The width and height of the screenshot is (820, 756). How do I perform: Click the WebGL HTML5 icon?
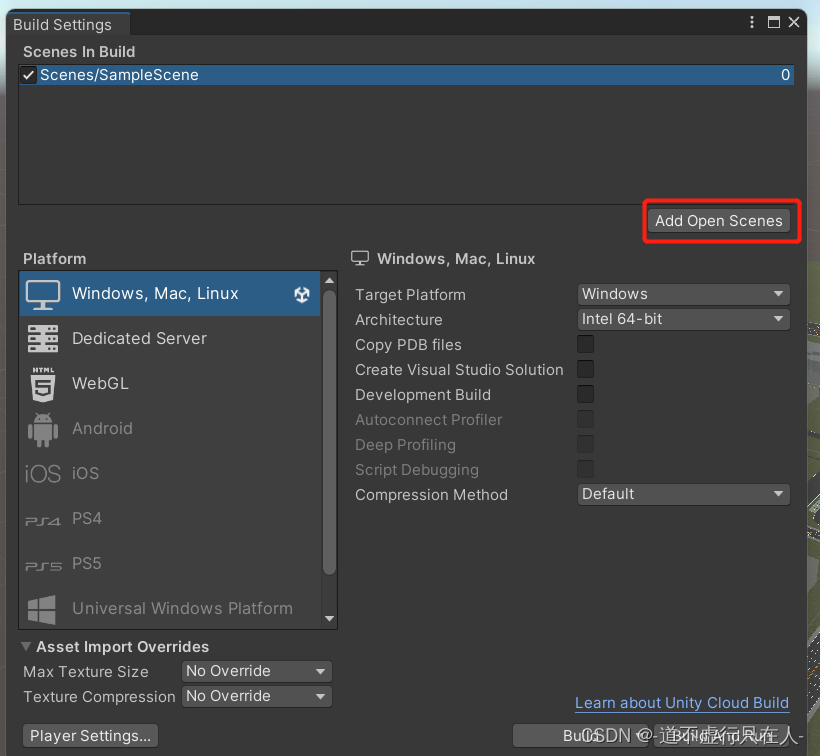(43, 384)
